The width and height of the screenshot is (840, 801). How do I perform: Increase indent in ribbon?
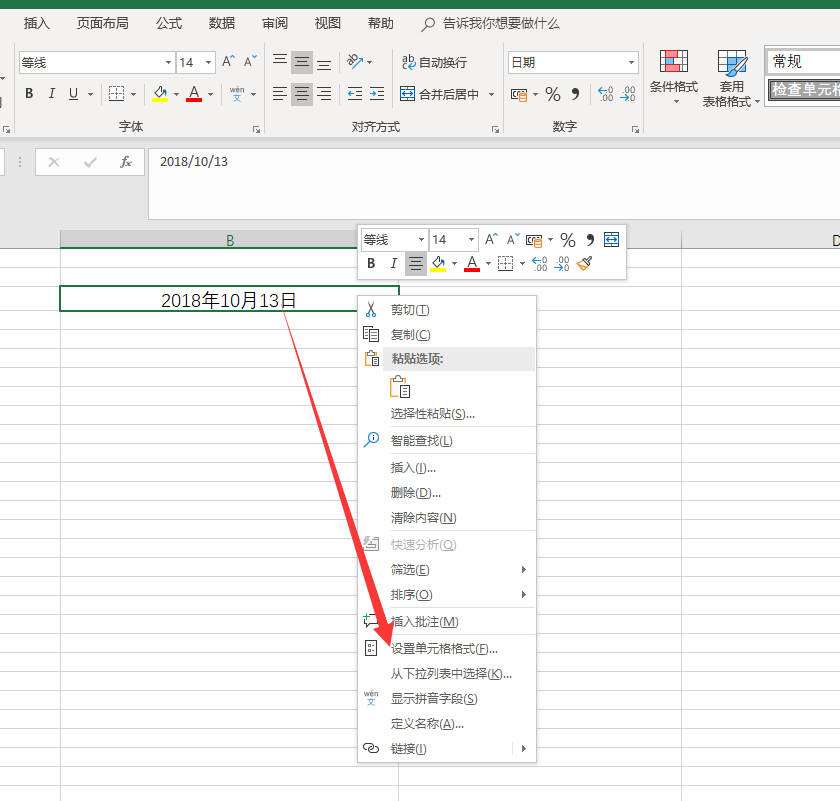(377, 94)
